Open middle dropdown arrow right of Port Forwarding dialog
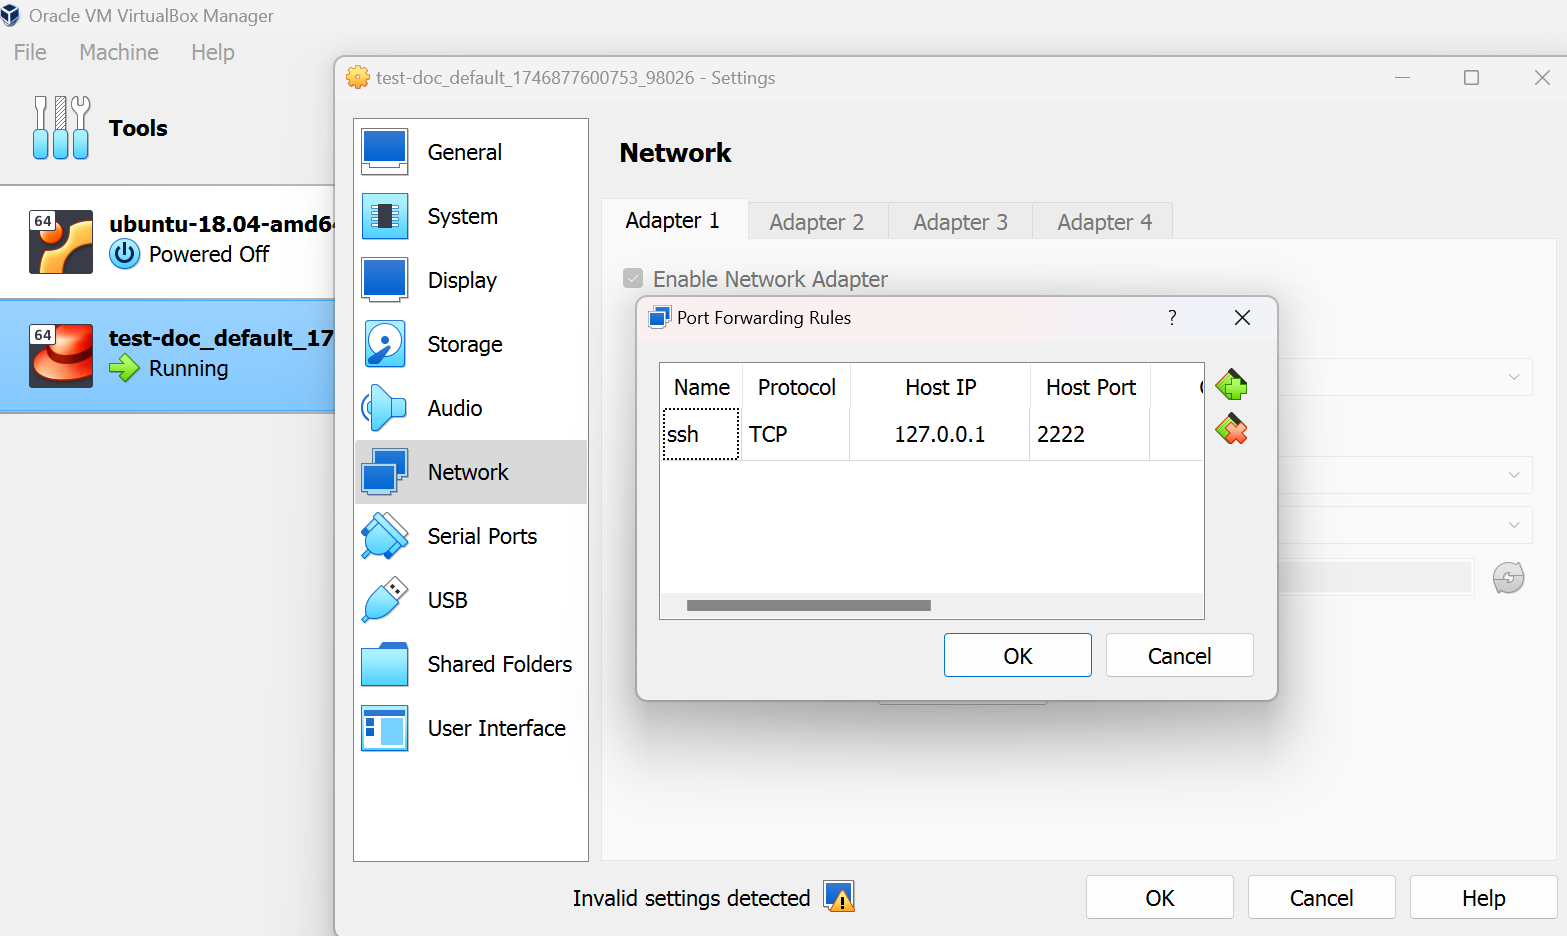The image size is (1567, 936). coord(1514,475)
